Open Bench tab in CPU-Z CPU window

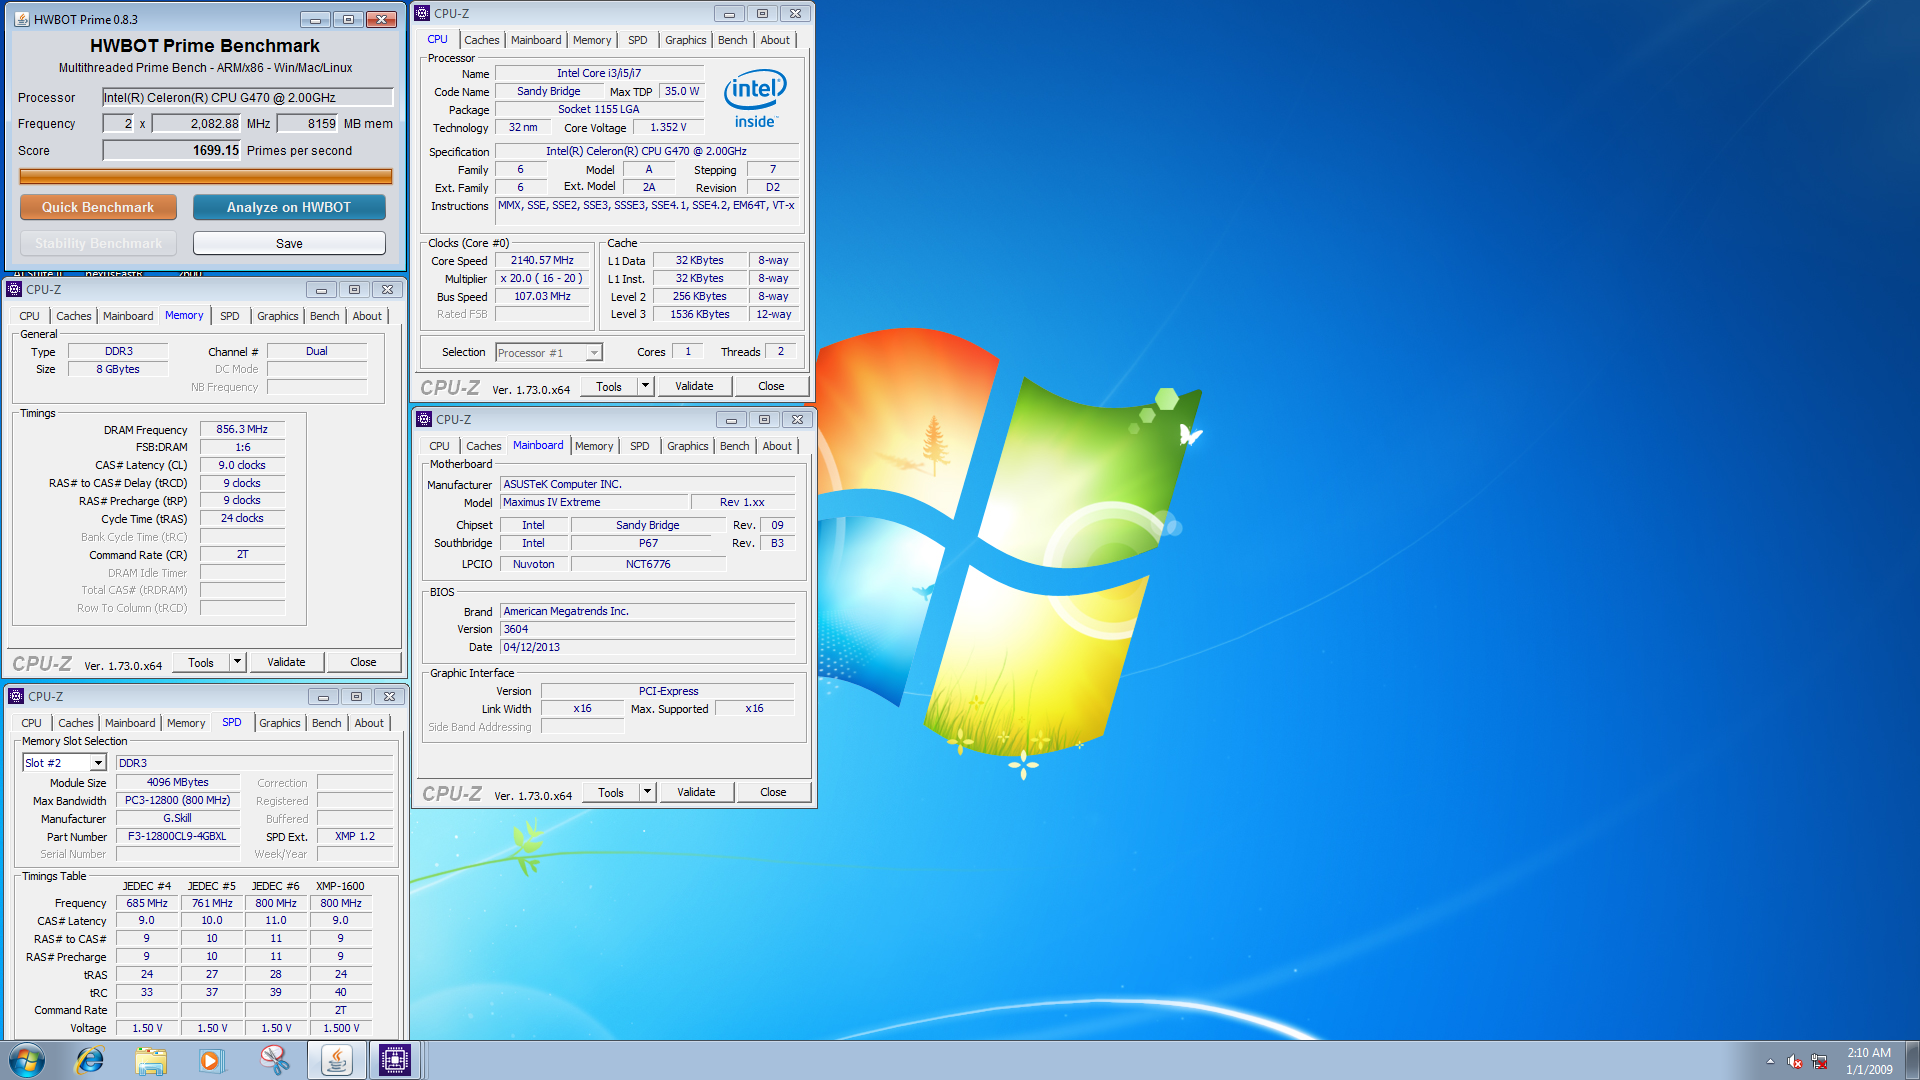(732, 40)
